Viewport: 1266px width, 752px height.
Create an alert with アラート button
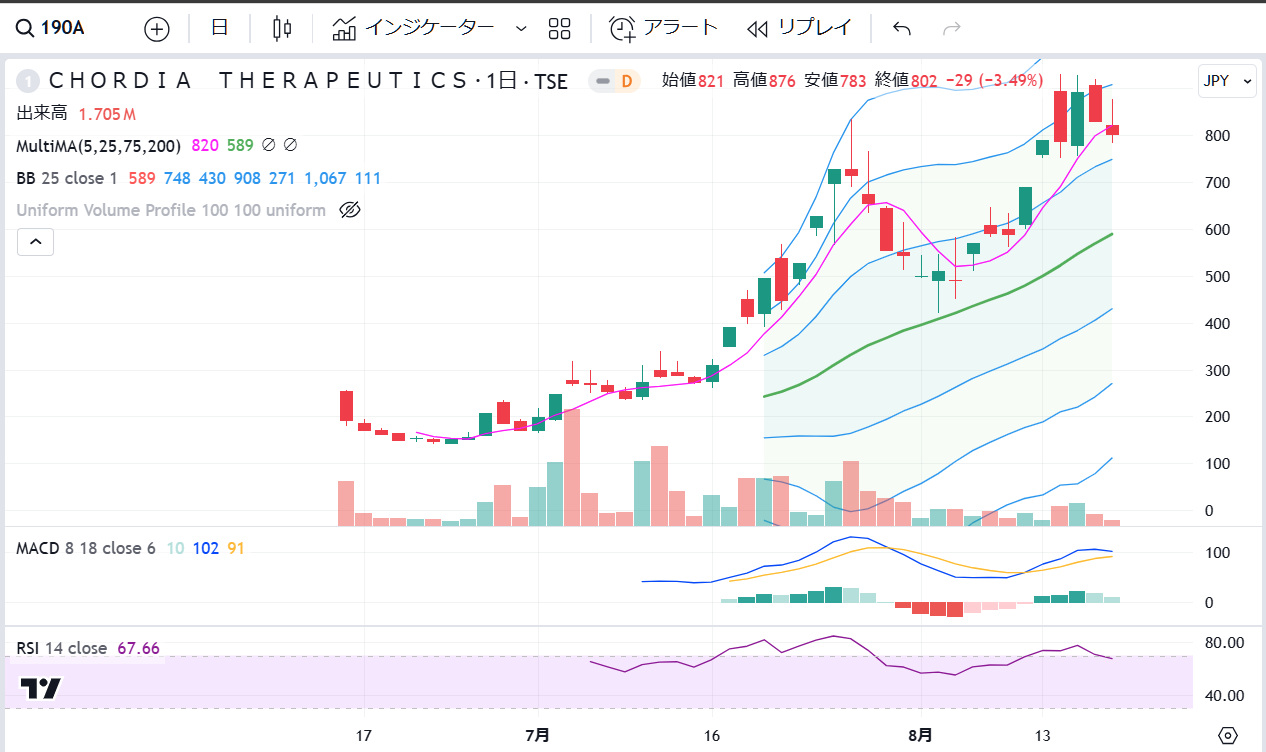[664, 28]
